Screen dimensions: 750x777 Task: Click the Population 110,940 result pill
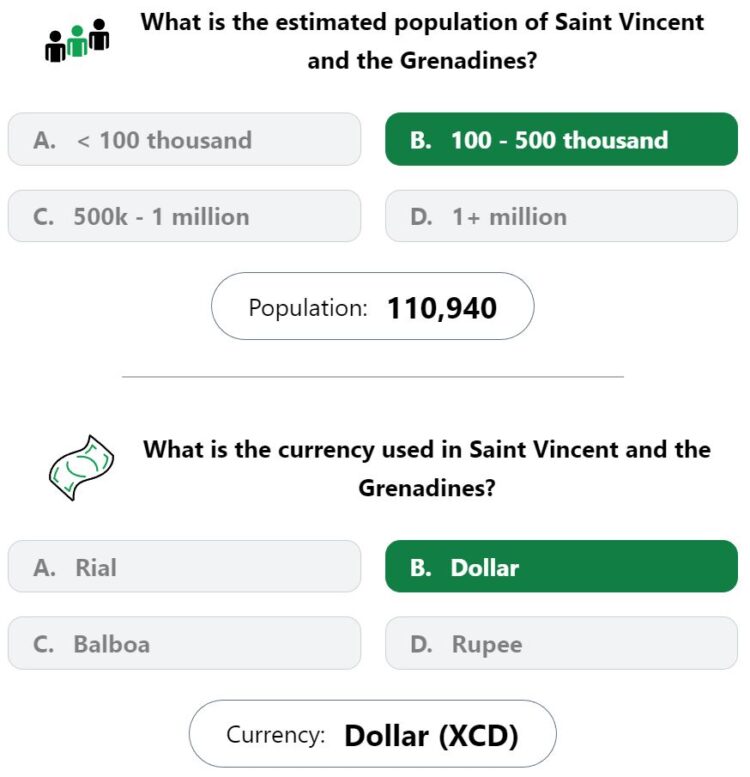[x=373, y=306]
